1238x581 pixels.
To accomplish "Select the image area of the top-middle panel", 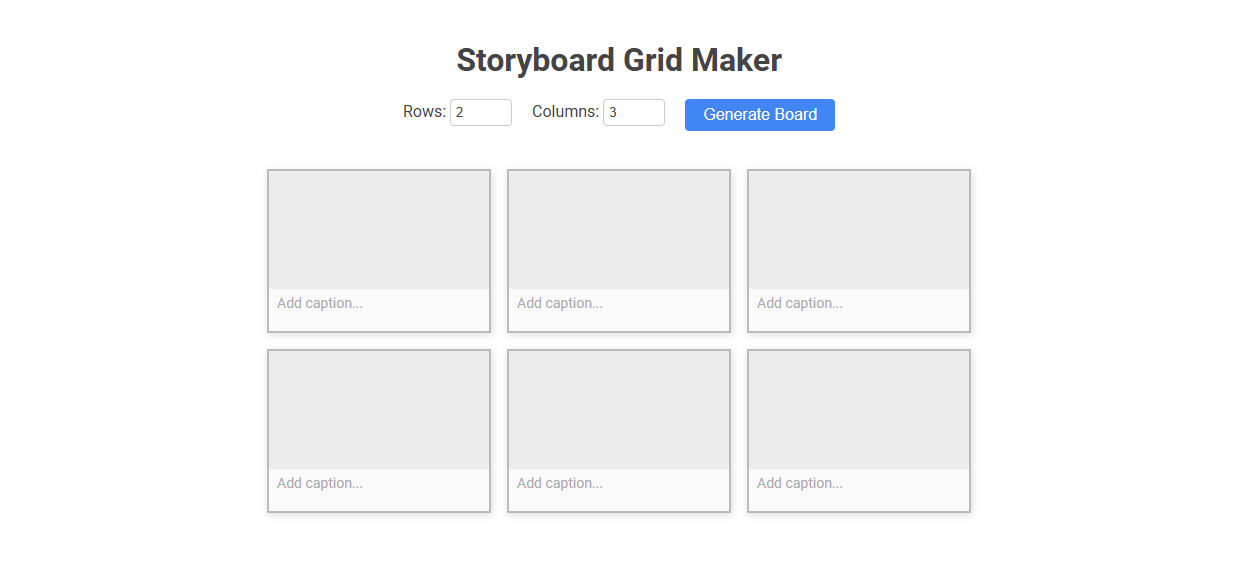I will tap(618, 228).
